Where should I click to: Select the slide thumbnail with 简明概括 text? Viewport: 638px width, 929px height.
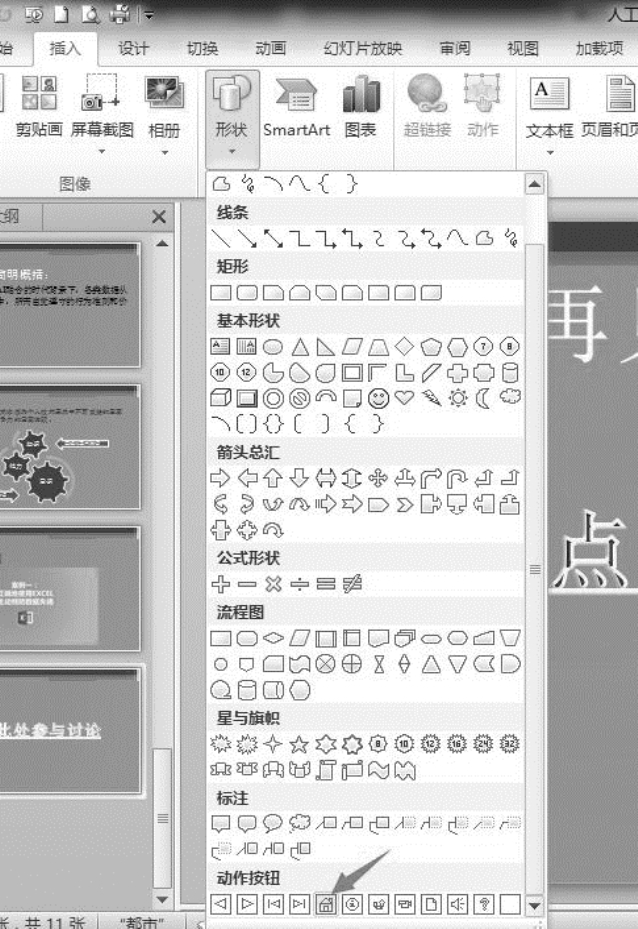tap(69, 305)
